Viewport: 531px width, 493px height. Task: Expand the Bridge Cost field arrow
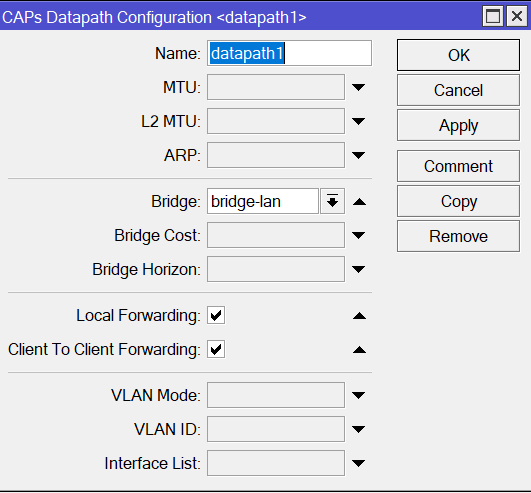tap(358, 235)
